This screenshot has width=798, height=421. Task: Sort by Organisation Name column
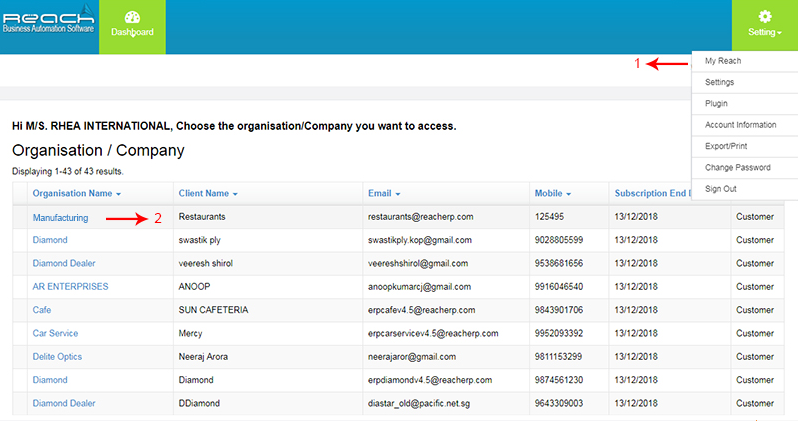coord(77,193)
